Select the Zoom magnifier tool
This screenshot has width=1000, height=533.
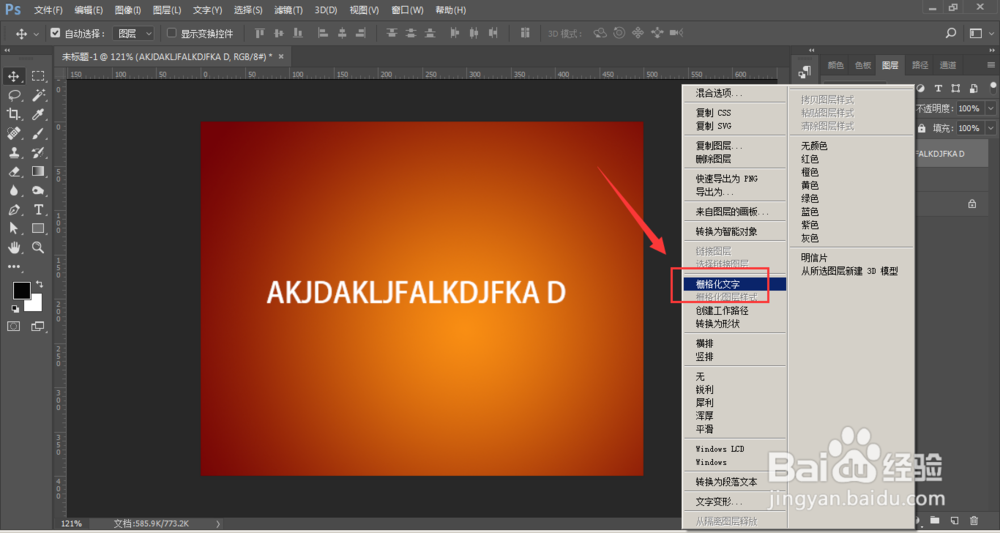tap(38, 247)
